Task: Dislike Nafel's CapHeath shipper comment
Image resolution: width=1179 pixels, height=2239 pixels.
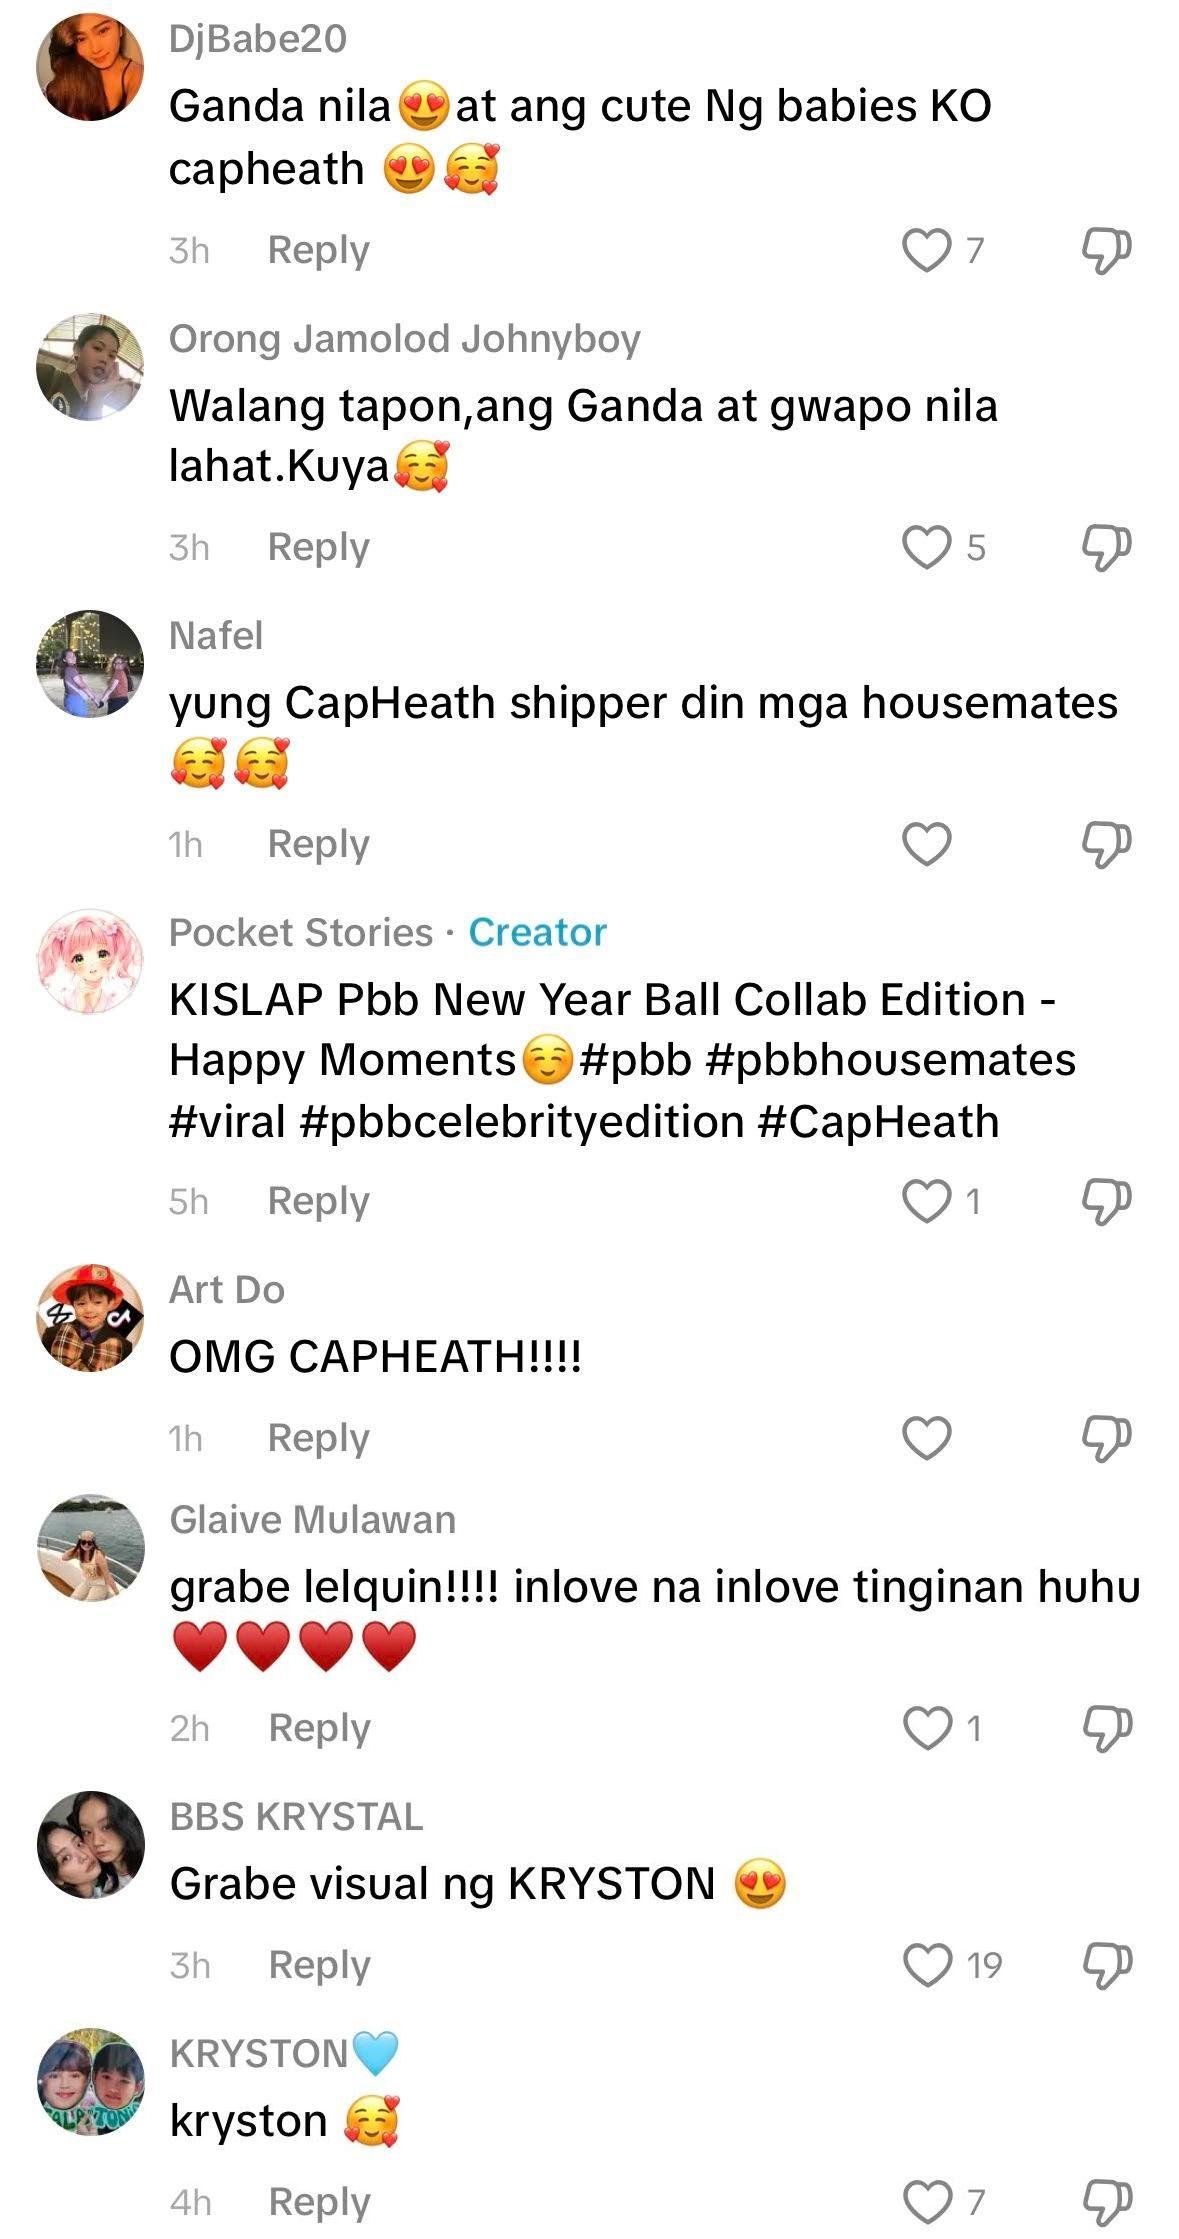Action: point(1106,844)
